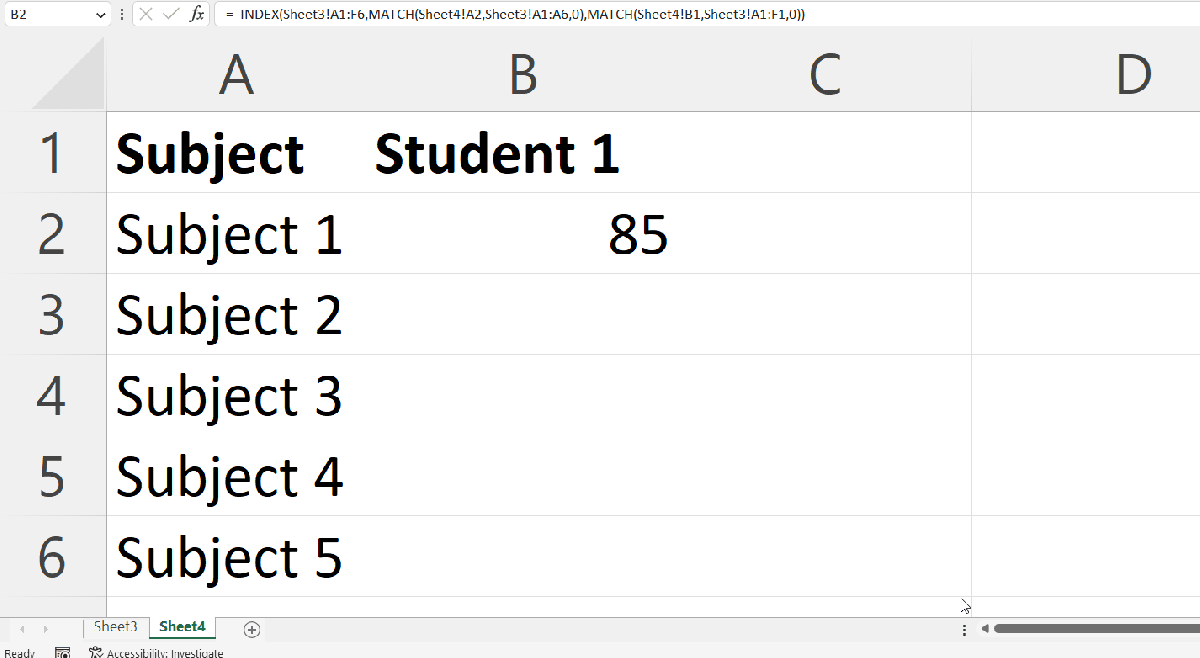Click the Subject 4 cell
The width and height of the screenshot is (1200, 658).
click(x=230, y=476)
